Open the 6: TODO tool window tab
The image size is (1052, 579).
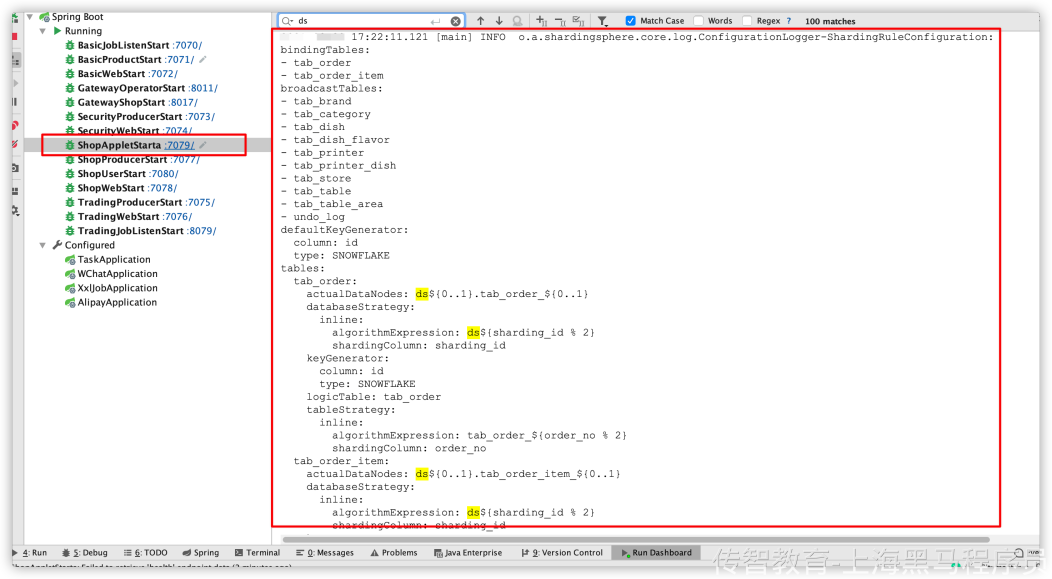[x=146, y=553]
